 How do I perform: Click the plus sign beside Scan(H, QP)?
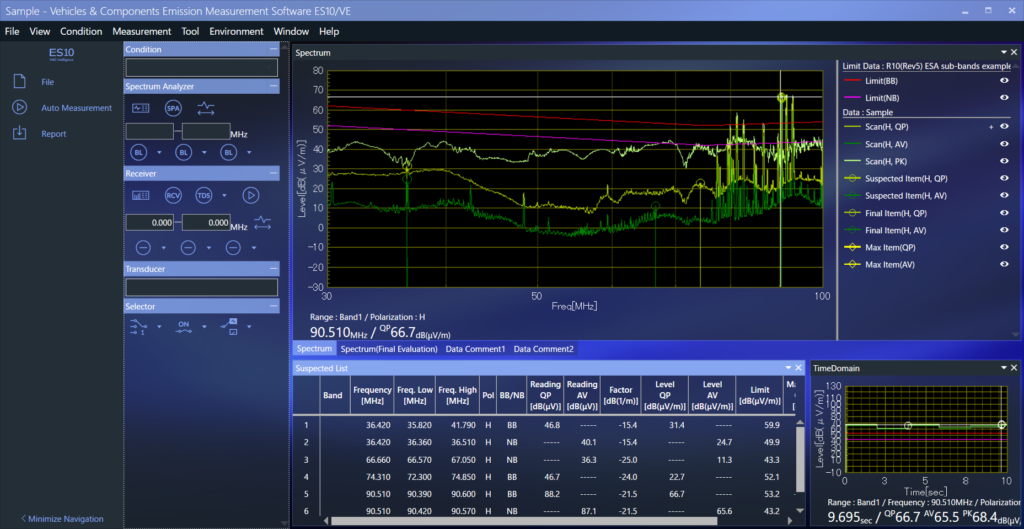[x=991, y=127]
